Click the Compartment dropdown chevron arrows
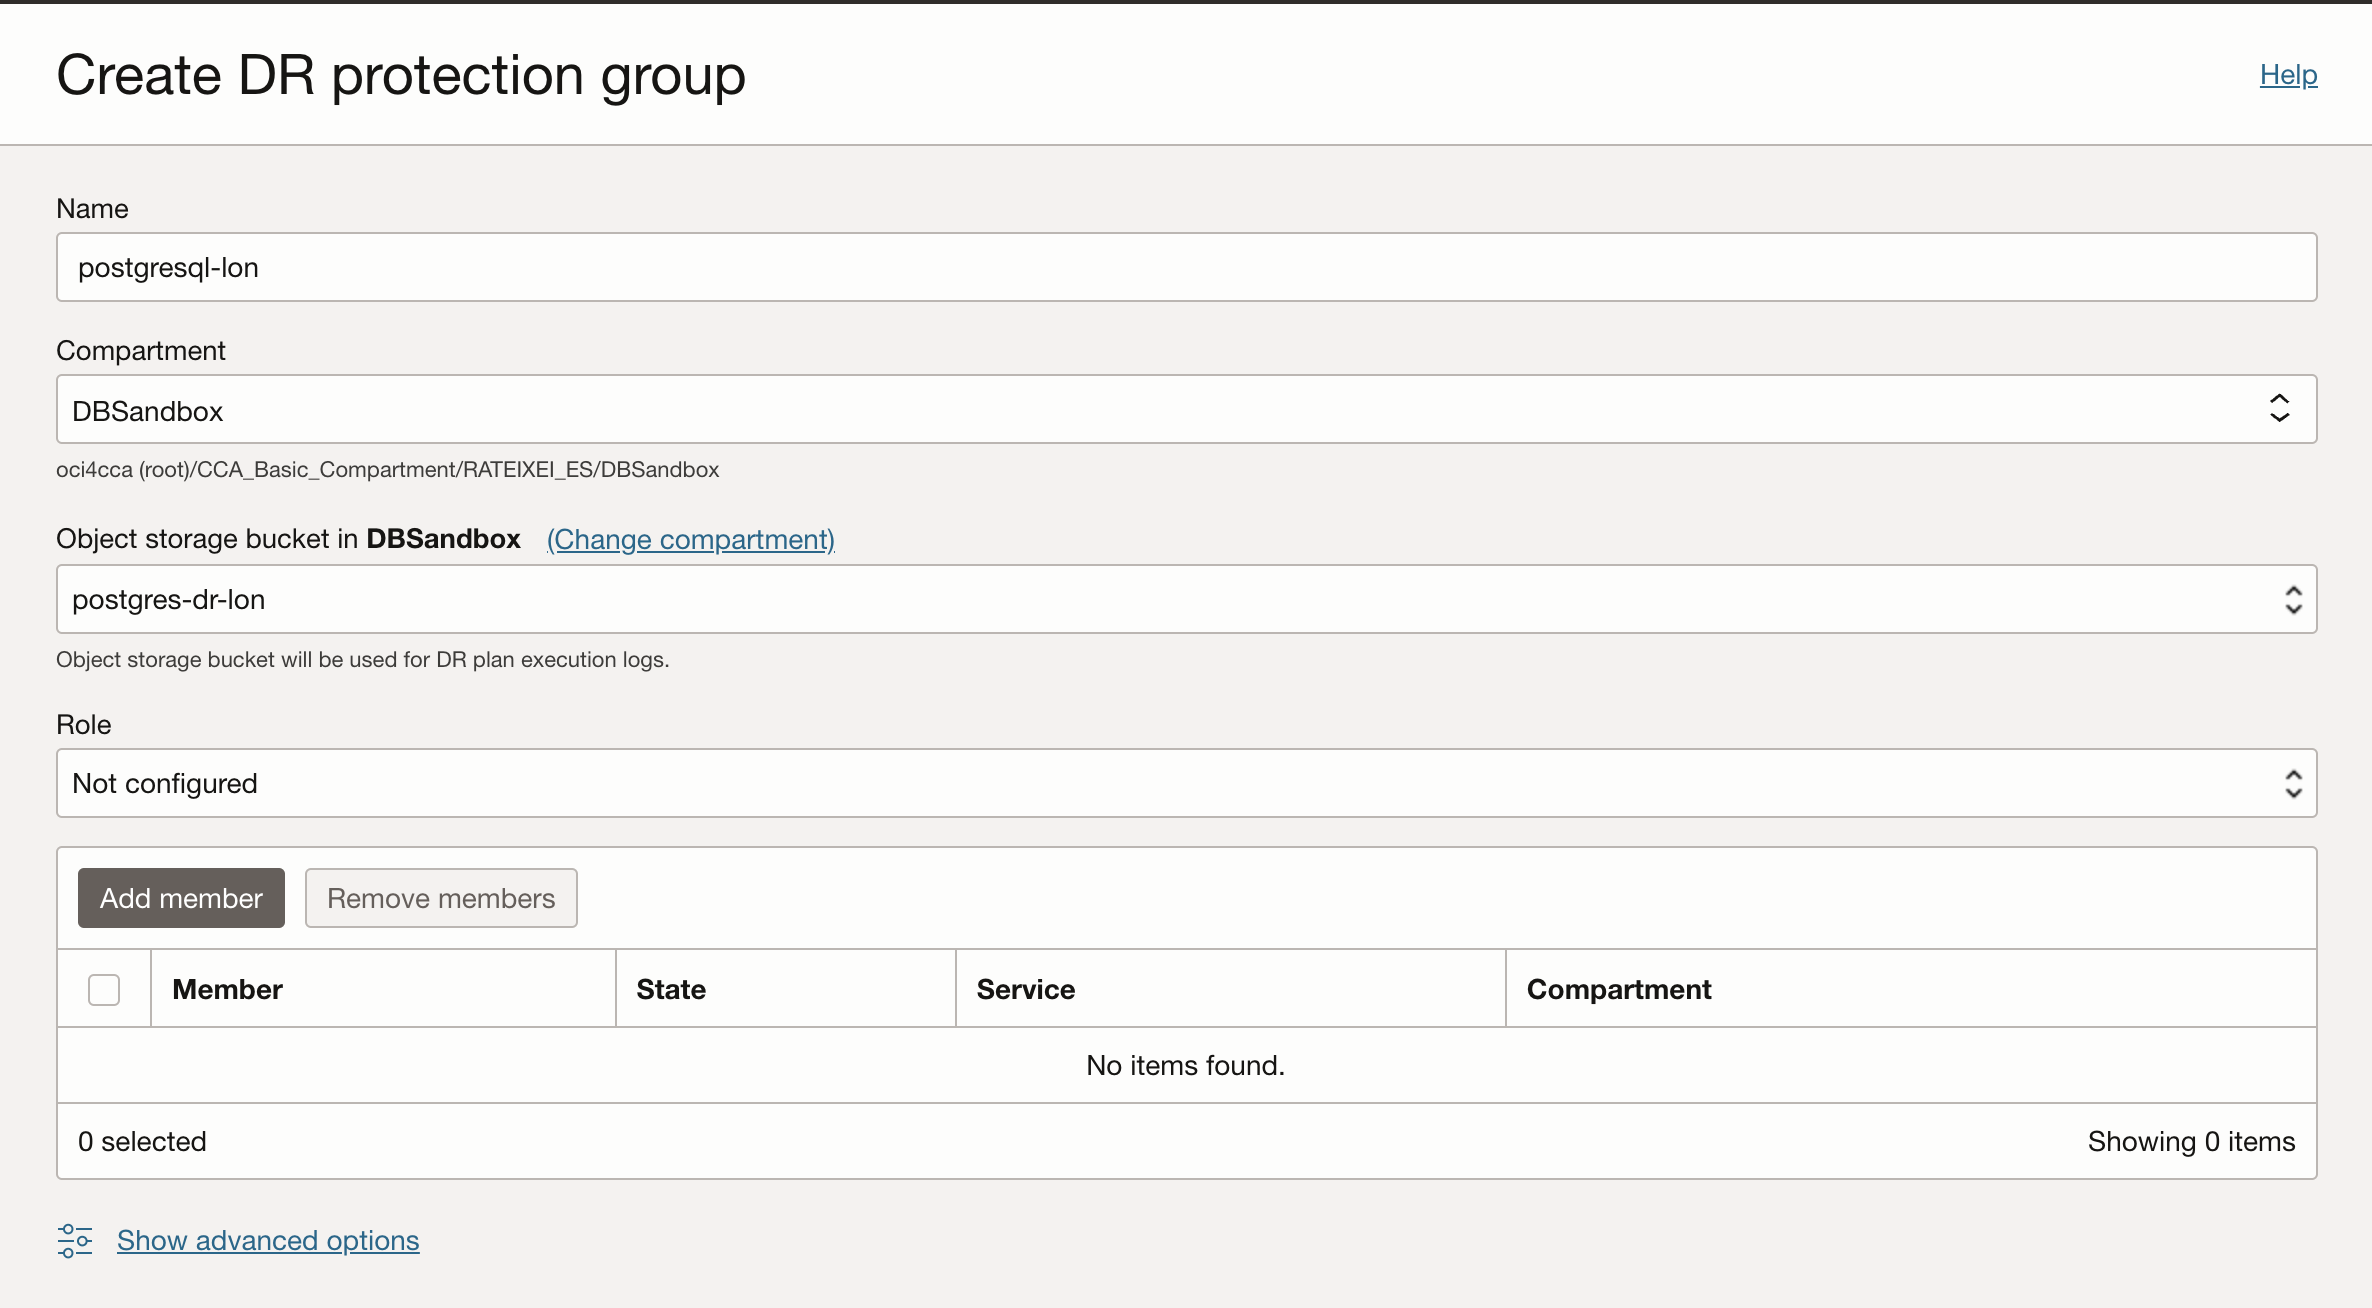Viewport: 2372px width, 1308px height. click(2279, 408)
